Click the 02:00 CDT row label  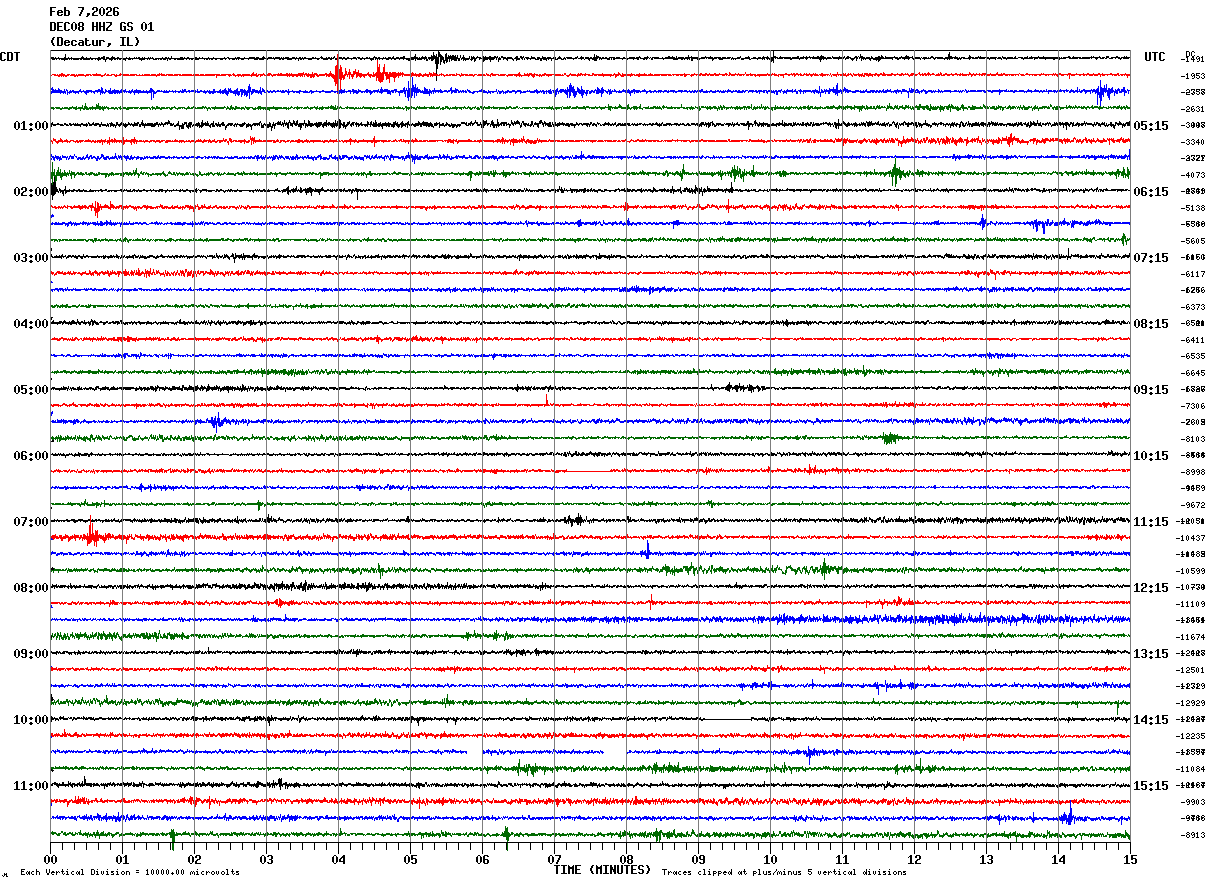31,192
